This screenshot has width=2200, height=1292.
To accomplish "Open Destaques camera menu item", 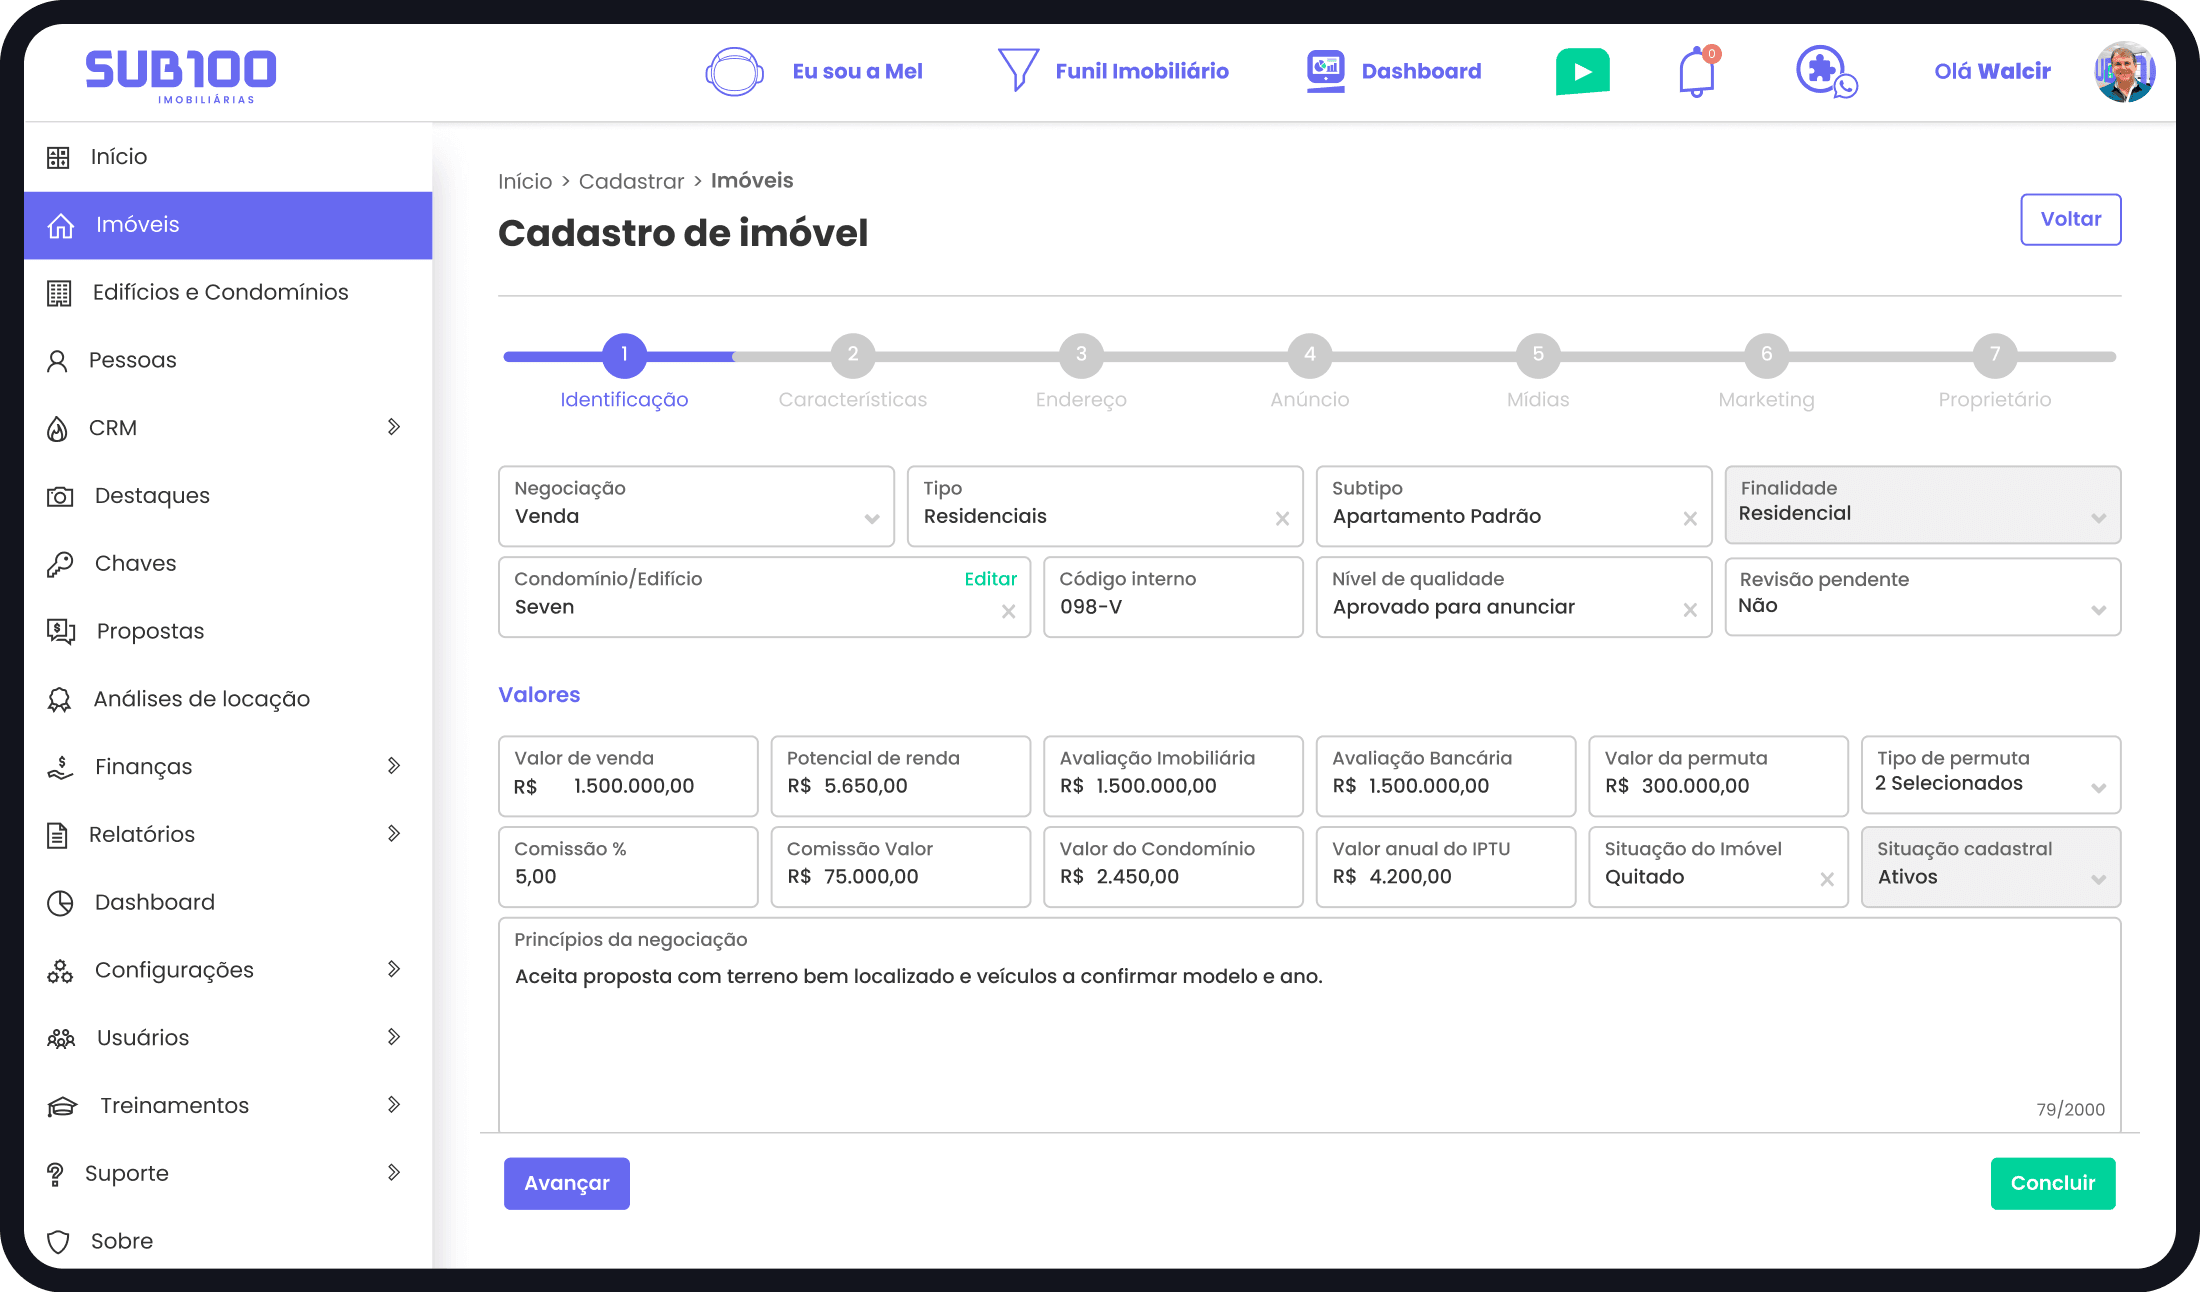I will click(x=228, y=496).
